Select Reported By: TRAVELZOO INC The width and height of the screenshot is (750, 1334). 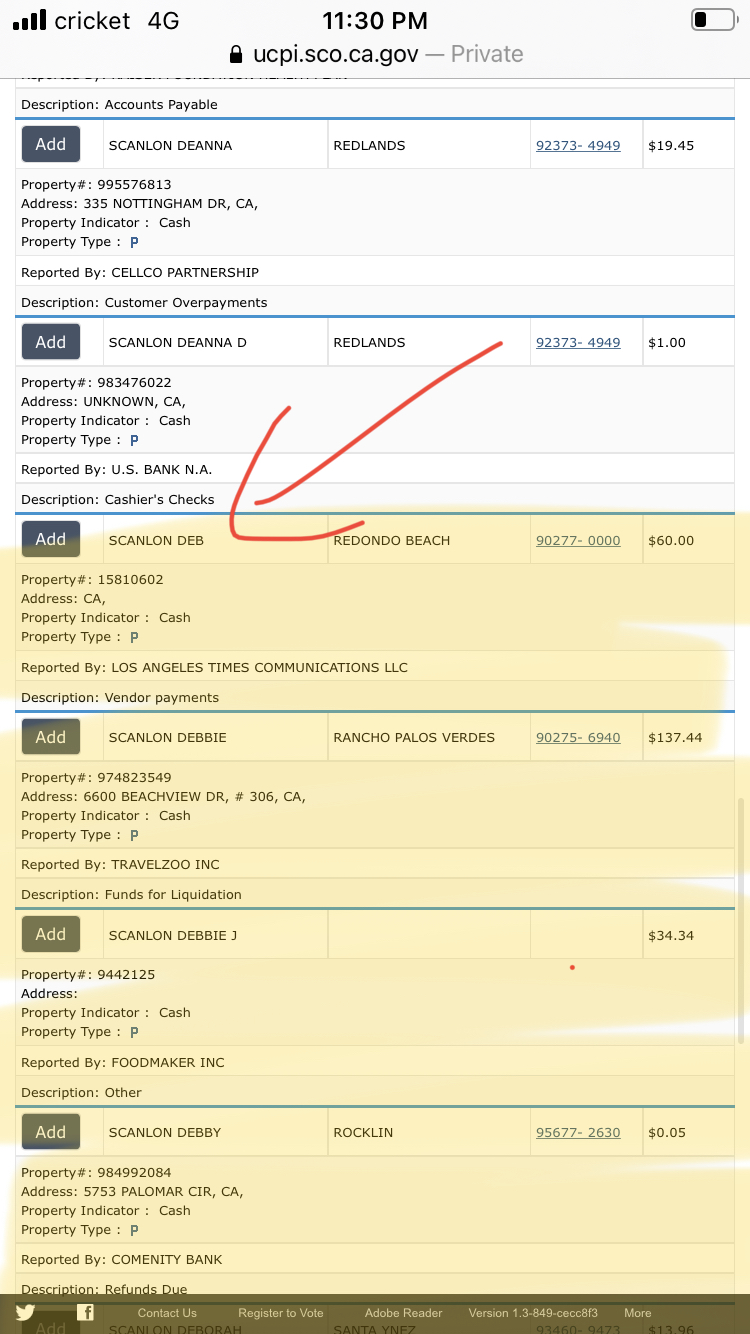pos(120,864)
